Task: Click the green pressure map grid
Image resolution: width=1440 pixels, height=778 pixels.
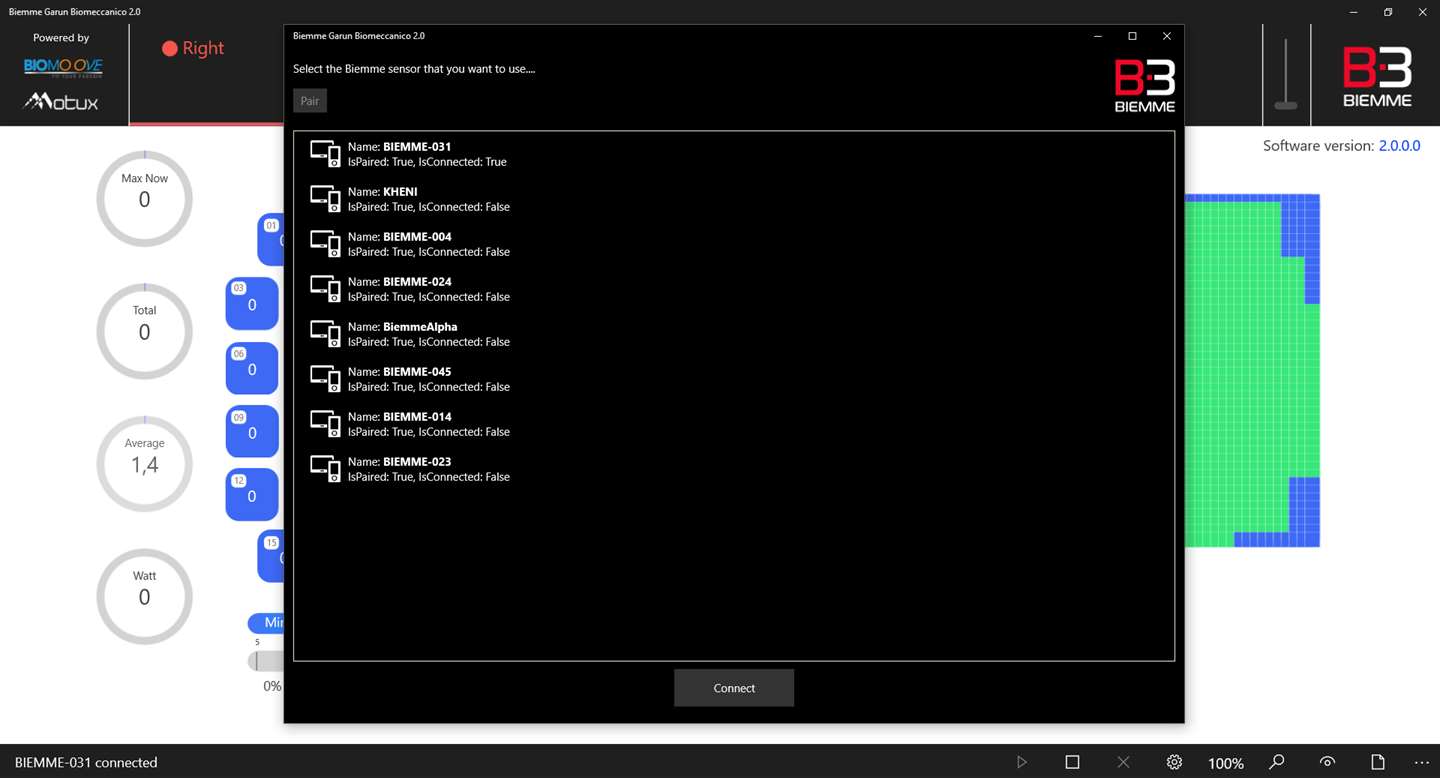Action: pyautogui.click(x=1252, y=371)
